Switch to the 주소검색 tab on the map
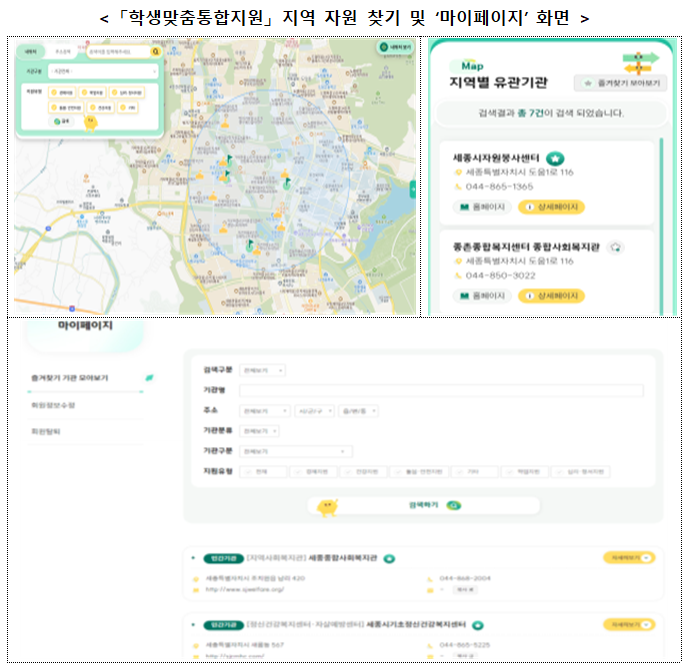 (63, 50)
